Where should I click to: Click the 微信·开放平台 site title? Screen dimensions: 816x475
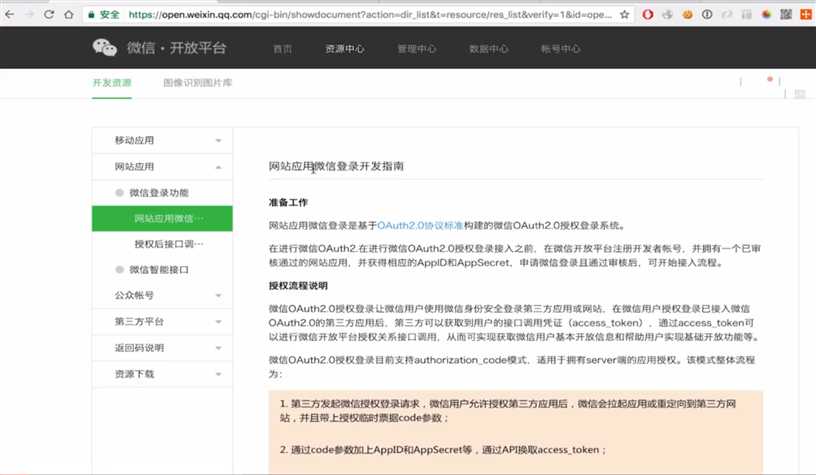tap(176, 48)
